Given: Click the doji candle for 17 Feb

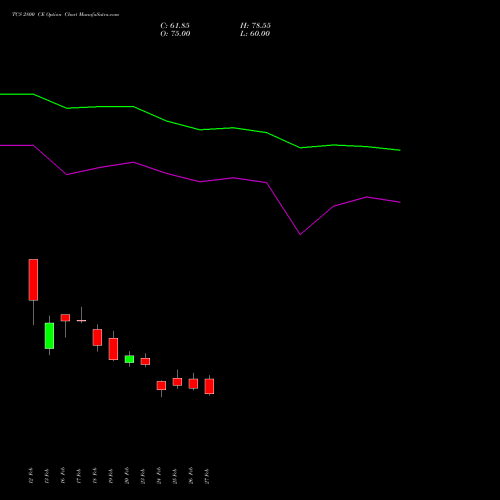Looking at the screenshot, I should click(x=81, y=320).
